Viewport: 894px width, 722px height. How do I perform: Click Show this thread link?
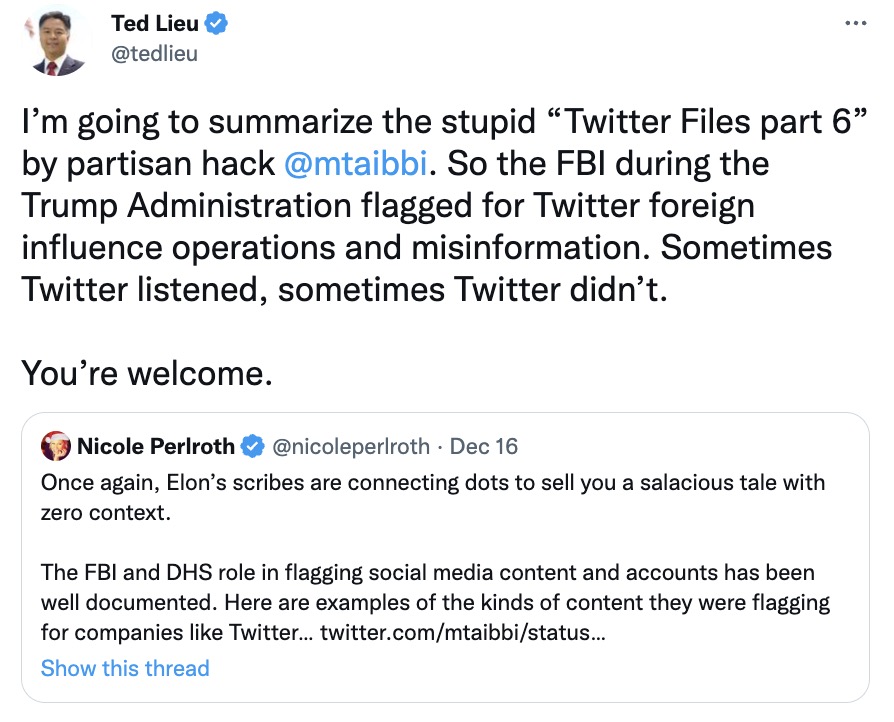click(125, 668)
